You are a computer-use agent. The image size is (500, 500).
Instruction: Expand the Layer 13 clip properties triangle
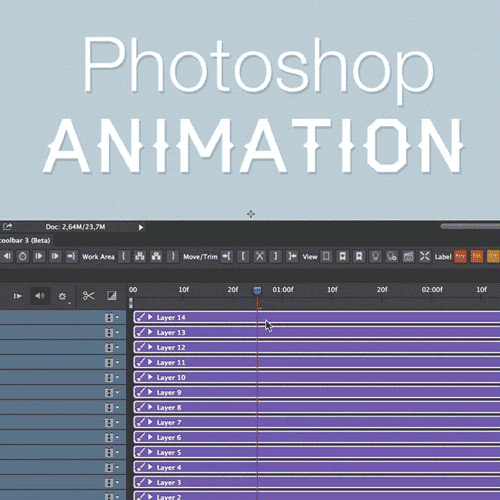pyautogui.click(x=150, y=332)
